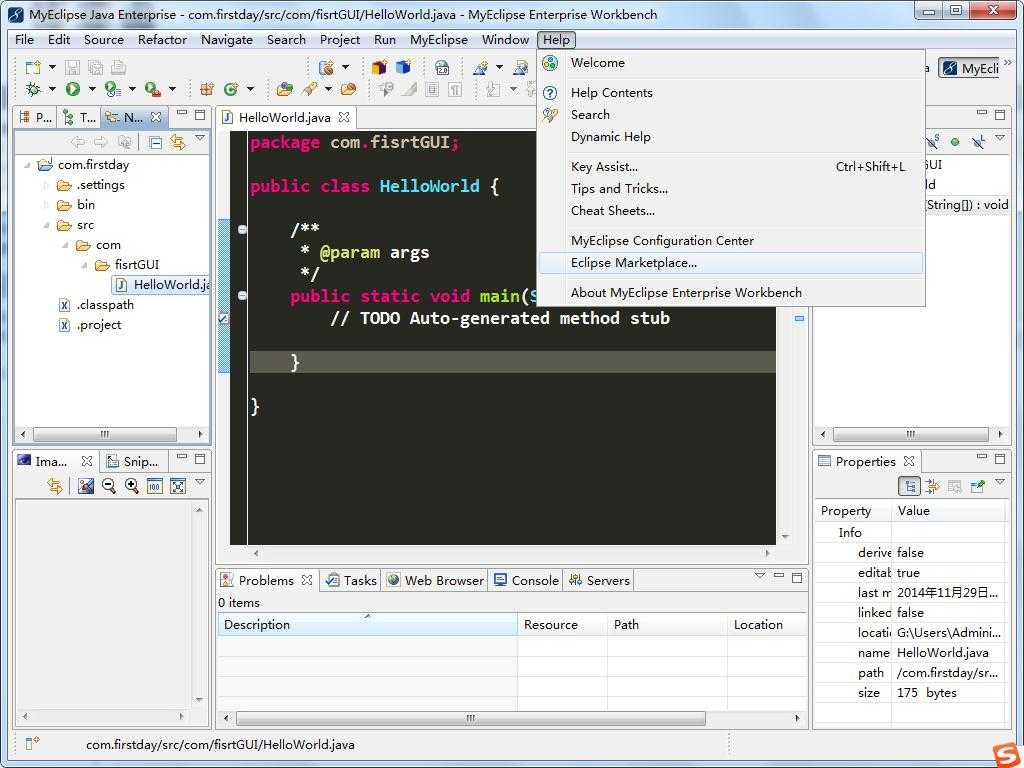Click the flashlight Search toolbar icon

pyautogui.click(x=311, y=89)
